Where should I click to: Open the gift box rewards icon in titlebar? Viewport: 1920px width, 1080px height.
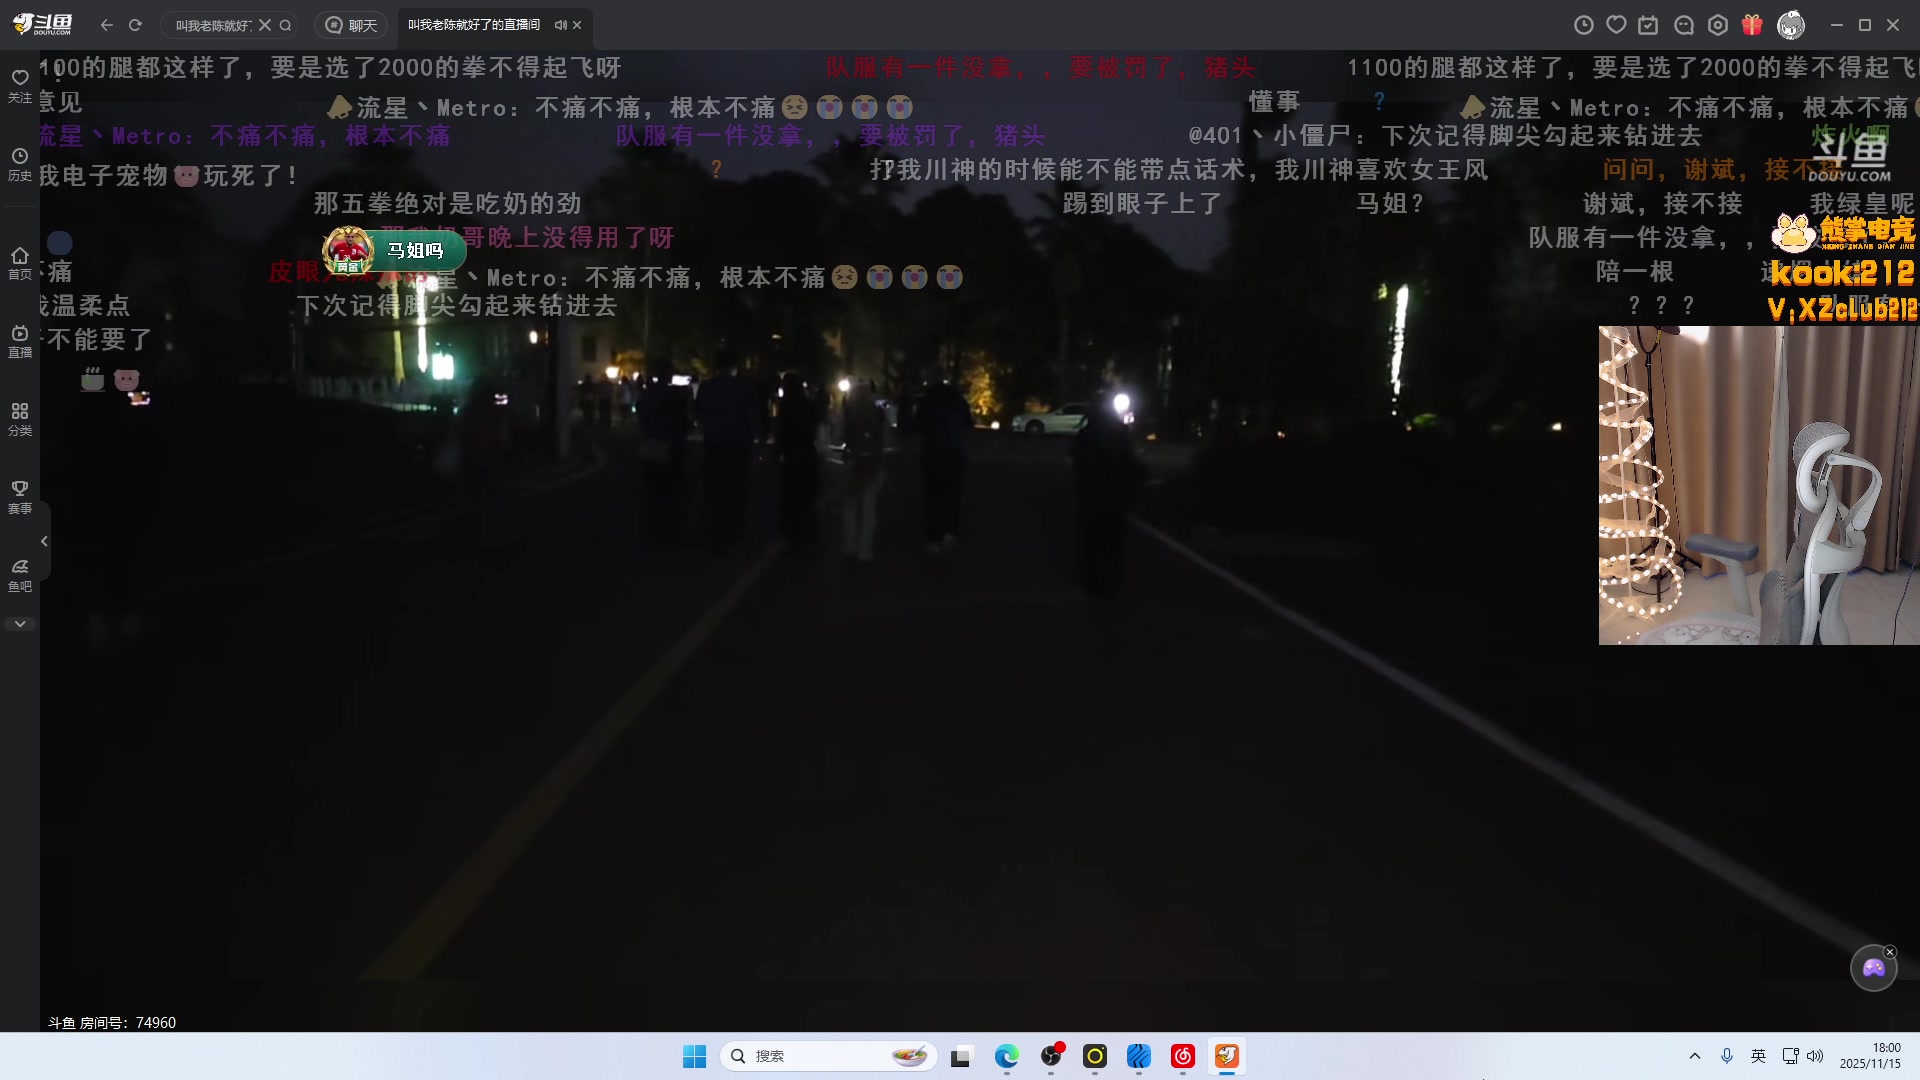tap(1751, 25)
